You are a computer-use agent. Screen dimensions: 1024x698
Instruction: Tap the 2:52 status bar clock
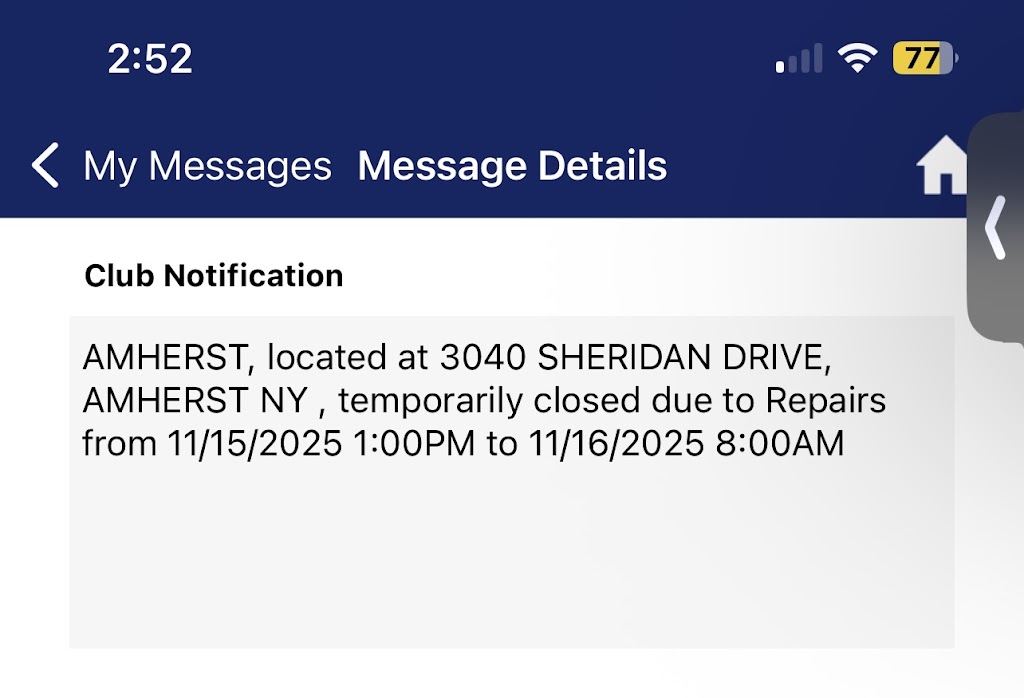click(x=150, y=60)
